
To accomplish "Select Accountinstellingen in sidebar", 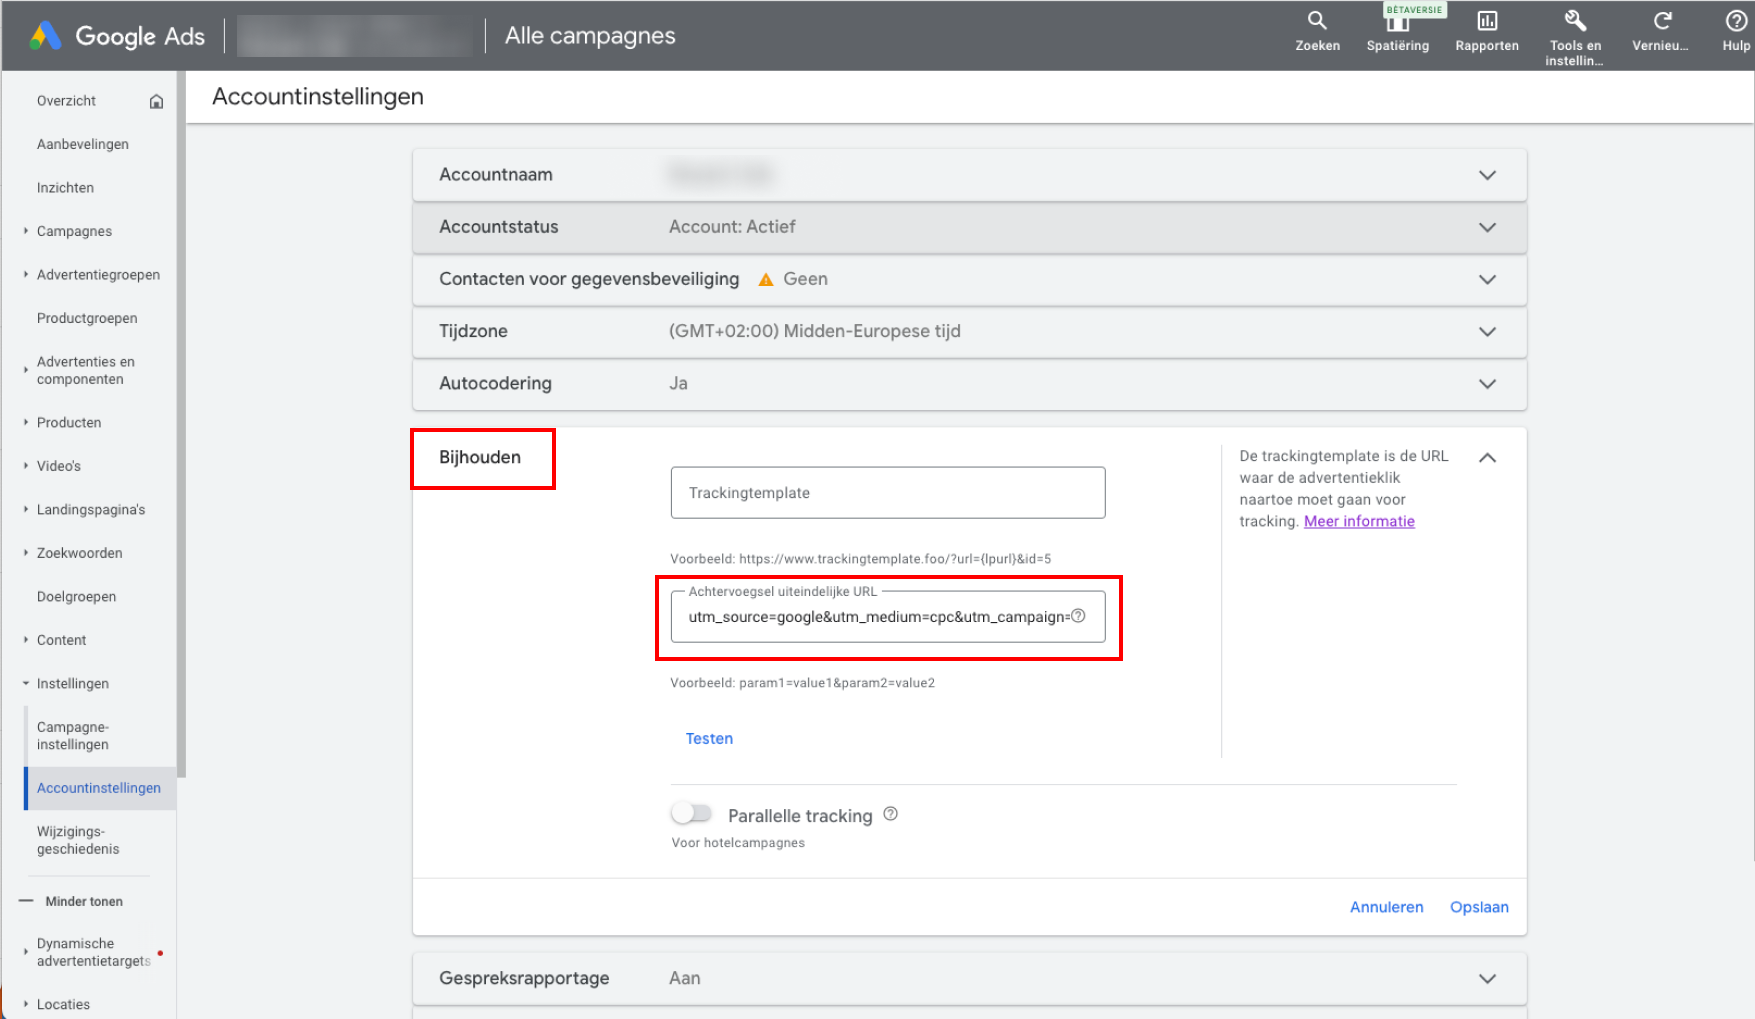I will tap(99, 788).
